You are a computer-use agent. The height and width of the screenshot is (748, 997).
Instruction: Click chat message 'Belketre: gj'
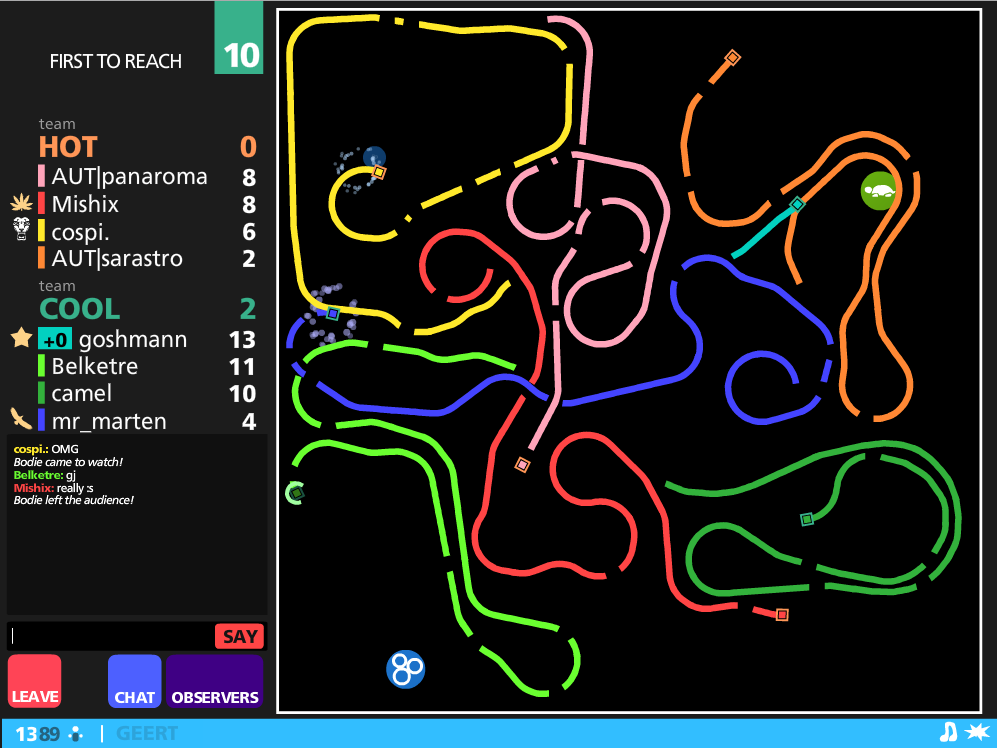pyautogui.click(x=45, y=475)
